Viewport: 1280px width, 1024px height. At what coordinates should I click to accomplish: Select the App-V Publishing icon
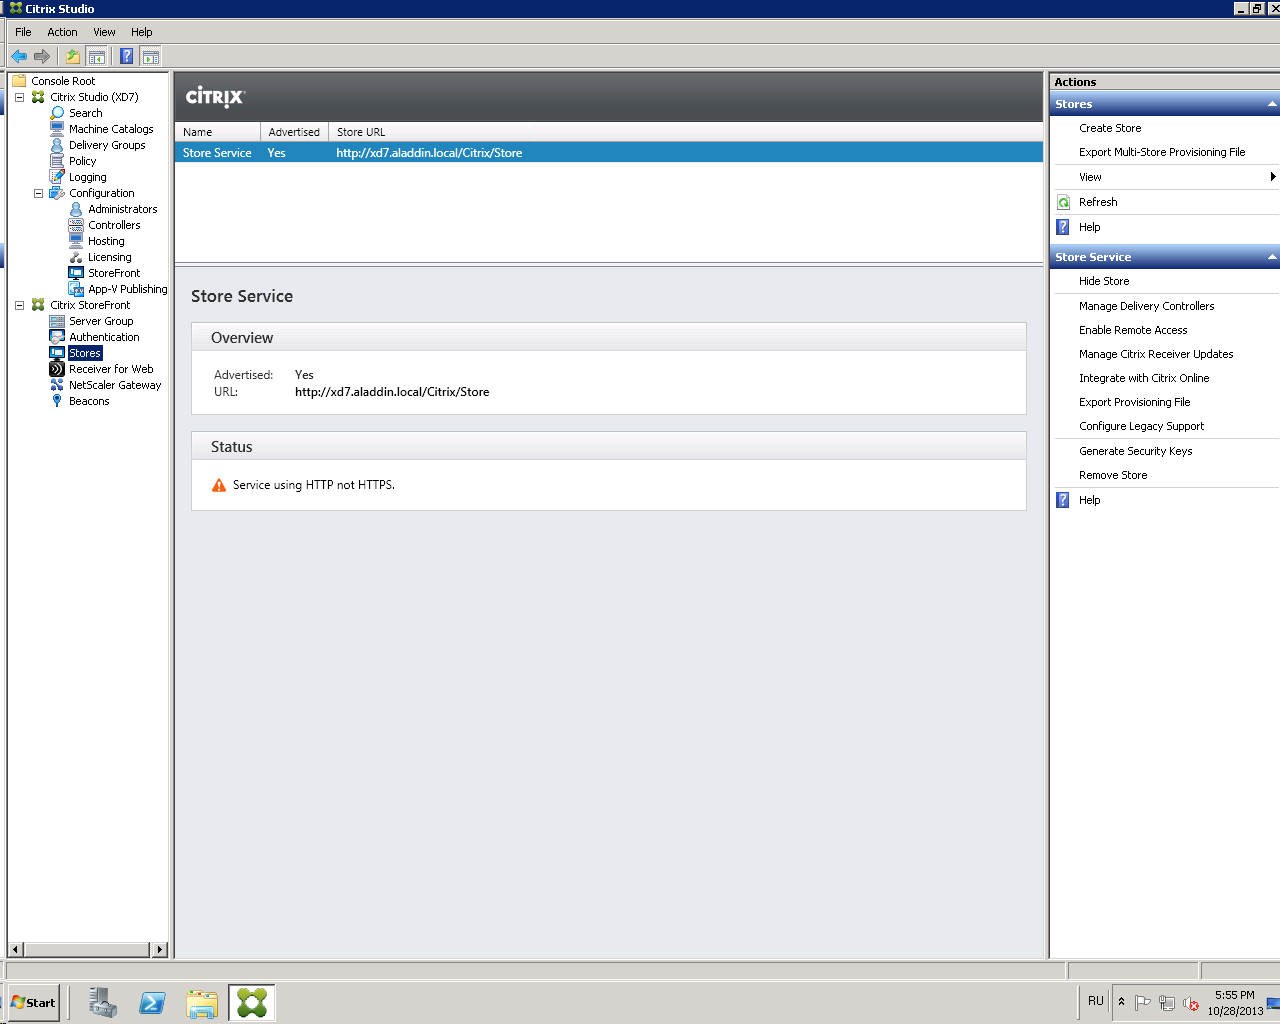[76, 289]
